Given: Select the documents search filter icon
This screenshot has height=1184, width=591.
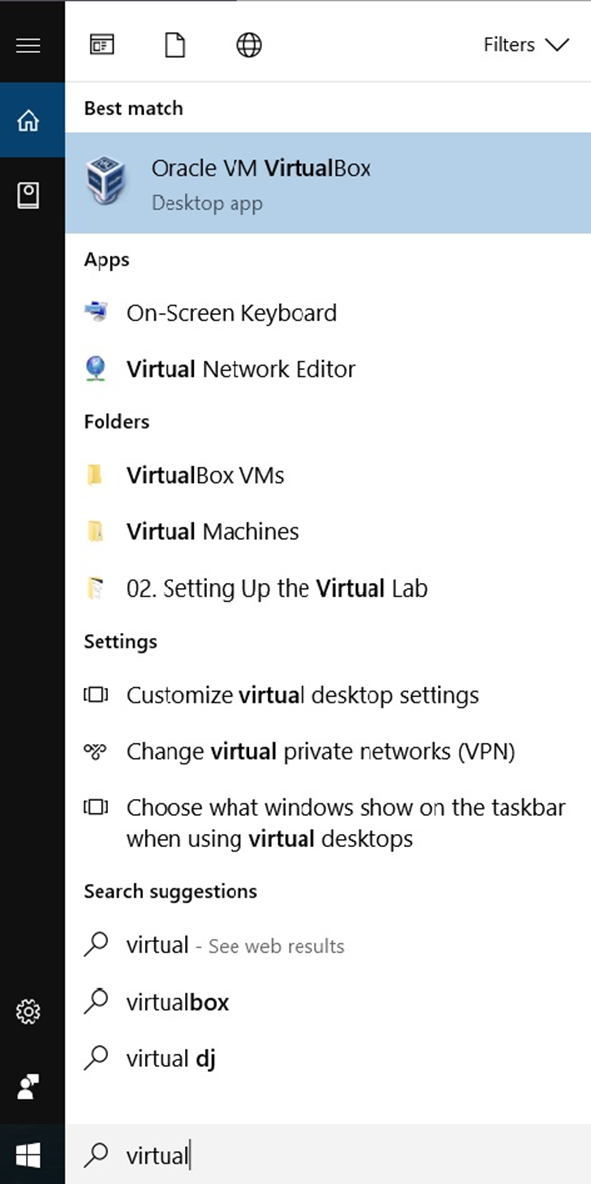Looking at the screenshot, I should coord(175,44).
